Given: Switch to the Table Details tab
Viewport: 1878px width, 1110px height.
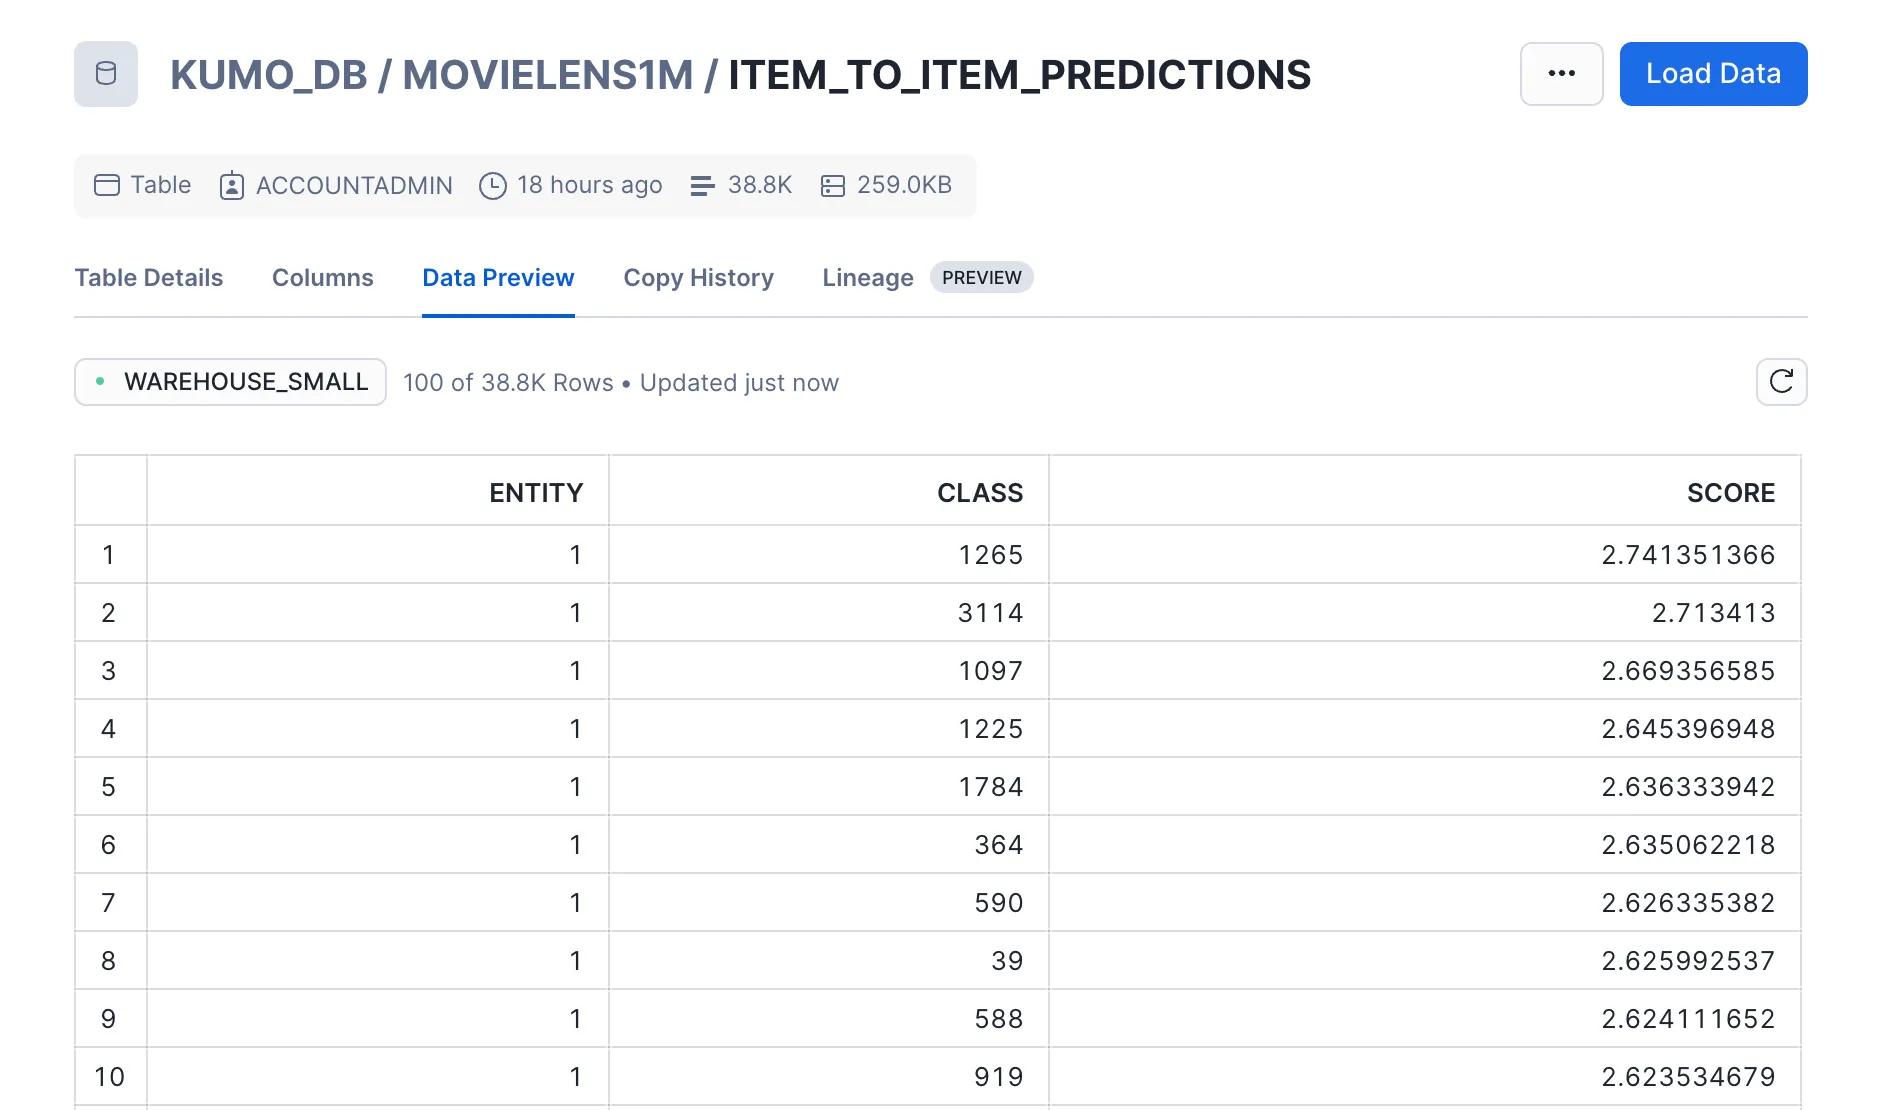Looking at the screenshot, I should [x=149, y=278].
